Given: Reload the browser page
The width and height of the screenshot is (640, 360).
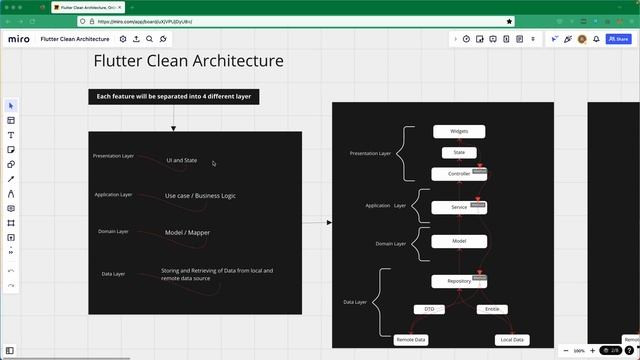Looking at the screenshot, I should (33, 21).
